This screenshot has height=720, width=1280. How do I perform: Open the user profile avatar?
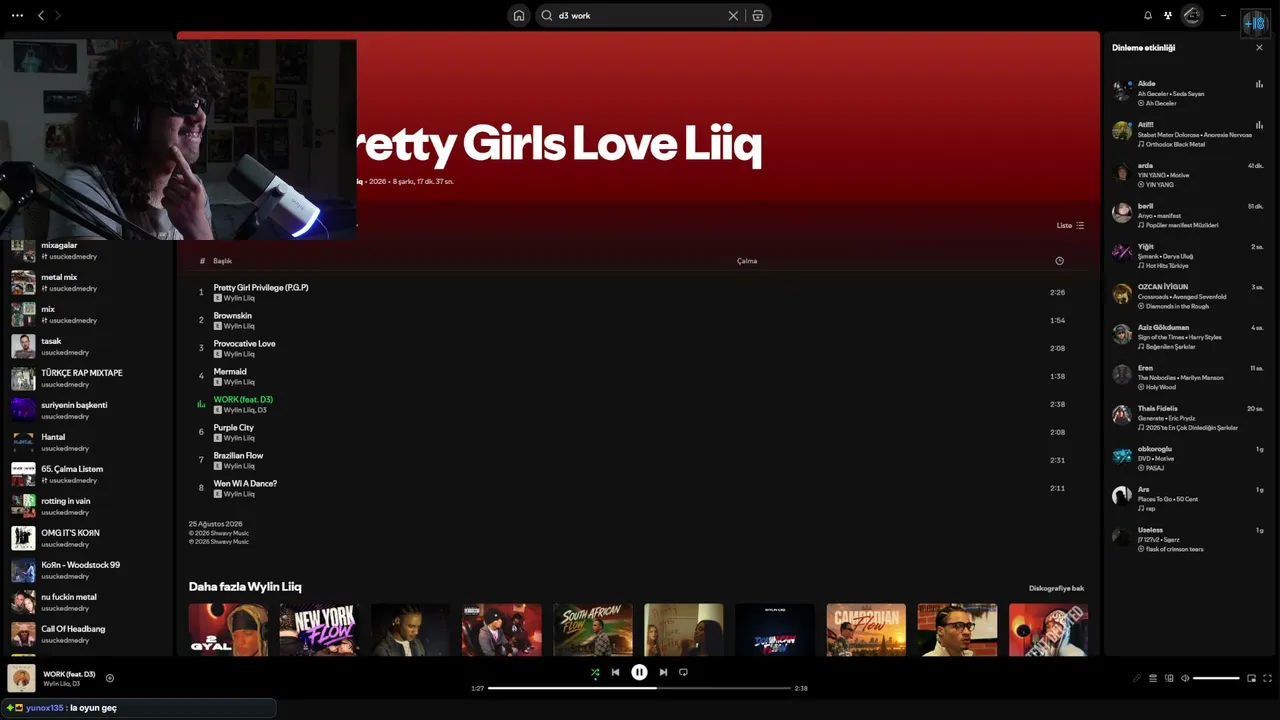(x=1191, y=15)
